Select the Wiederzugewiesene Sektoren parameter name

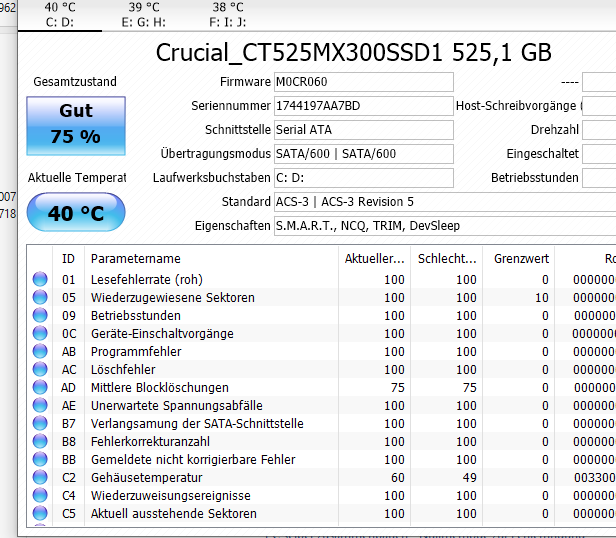[173, 297]
